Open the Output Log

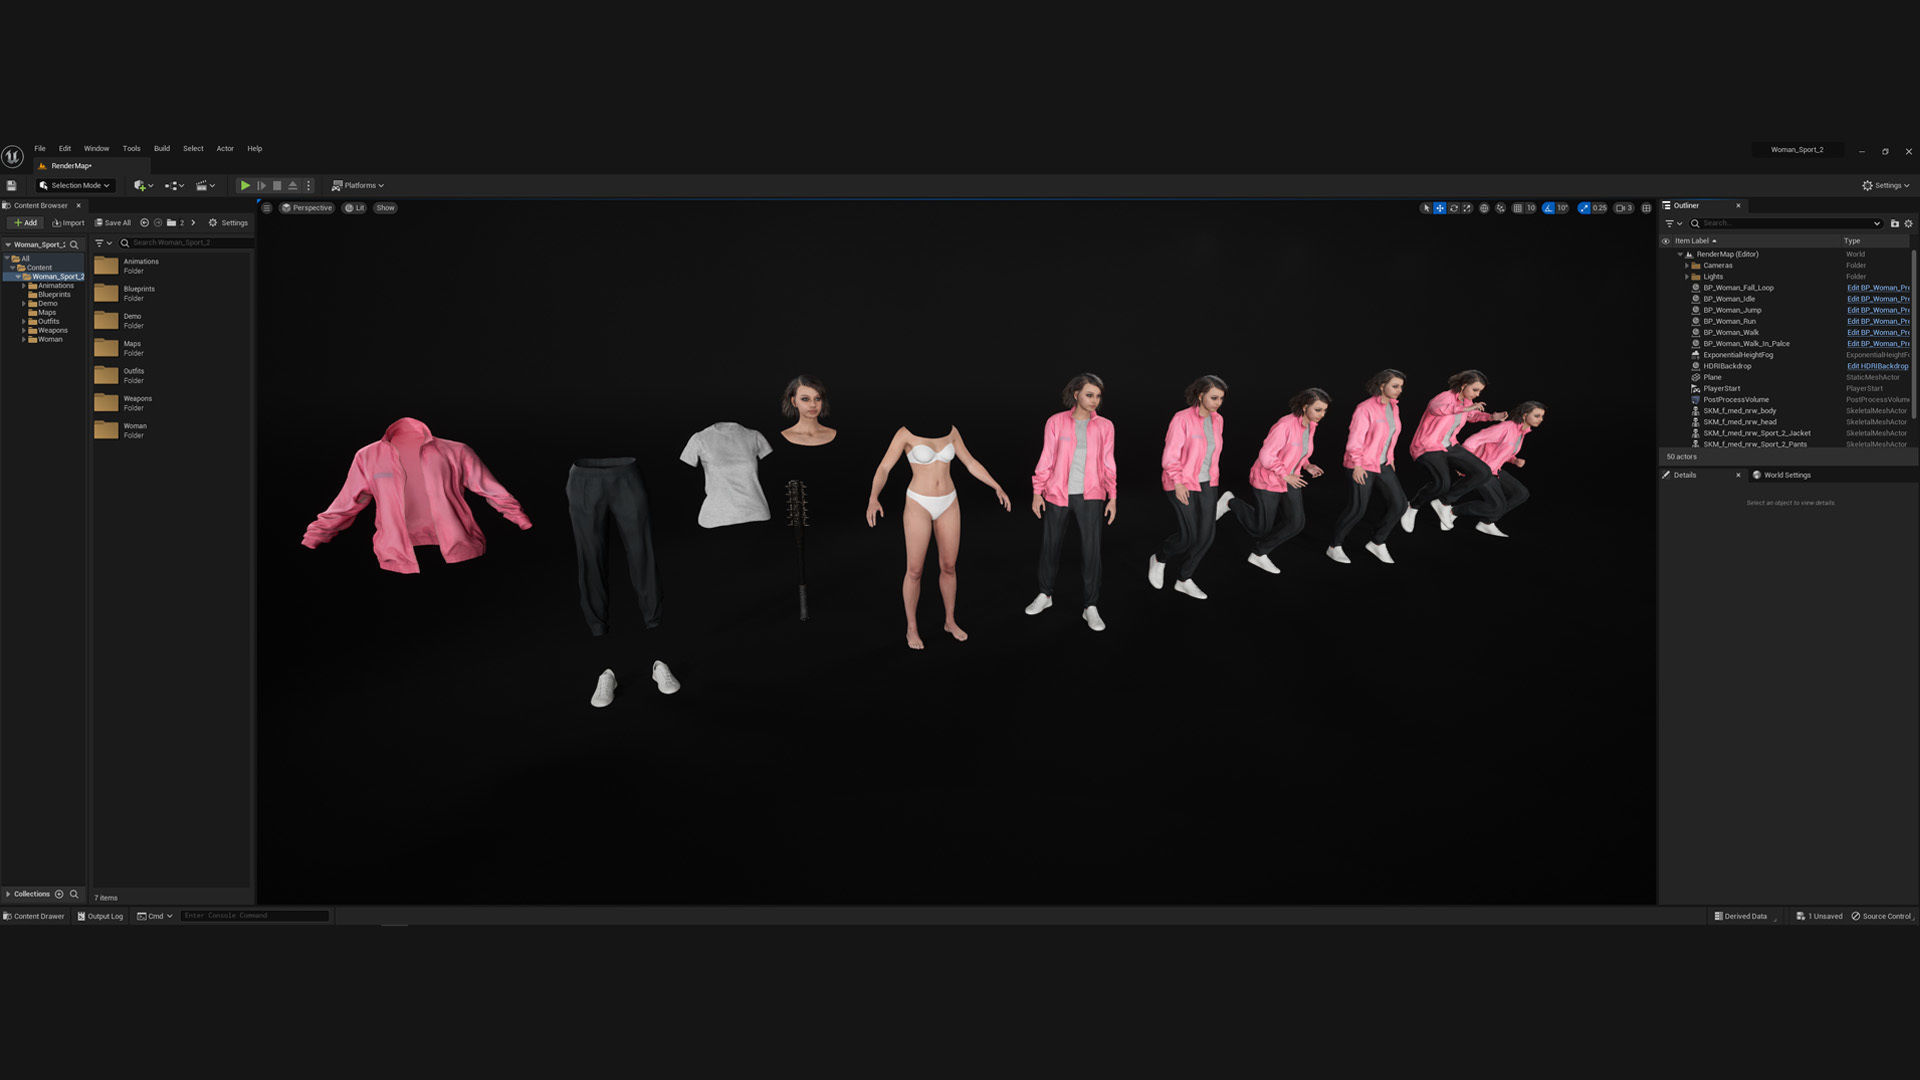(x=100, y=916)
